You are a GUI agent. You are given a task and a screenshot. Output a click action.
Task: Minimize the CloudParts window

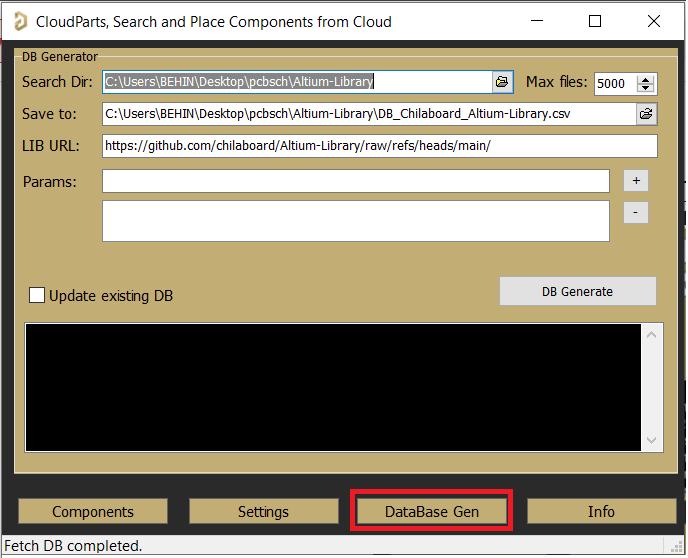(537, 21)
